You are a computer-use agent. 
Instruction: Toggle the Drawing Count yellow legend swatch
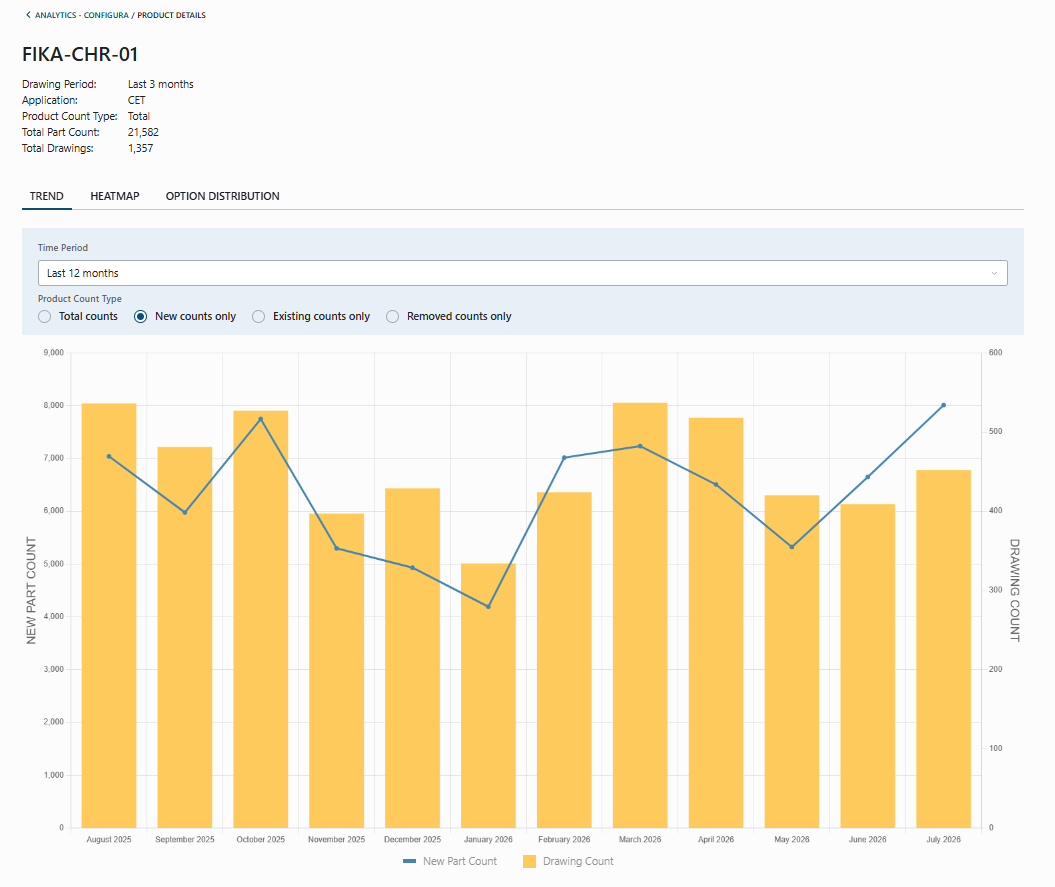[x=530, y=861]
